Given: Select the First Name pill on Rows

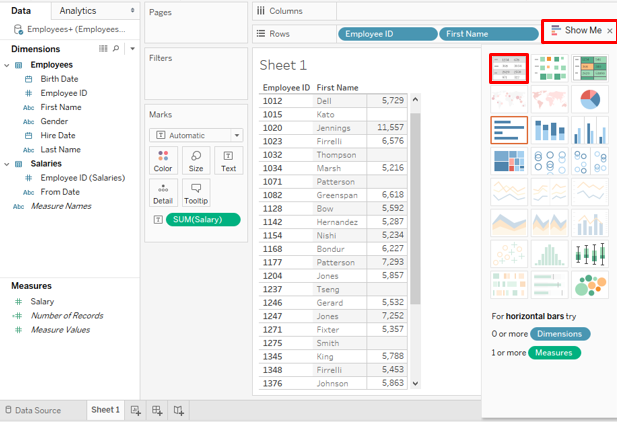Looking at the screenshot, I should 488,34.
